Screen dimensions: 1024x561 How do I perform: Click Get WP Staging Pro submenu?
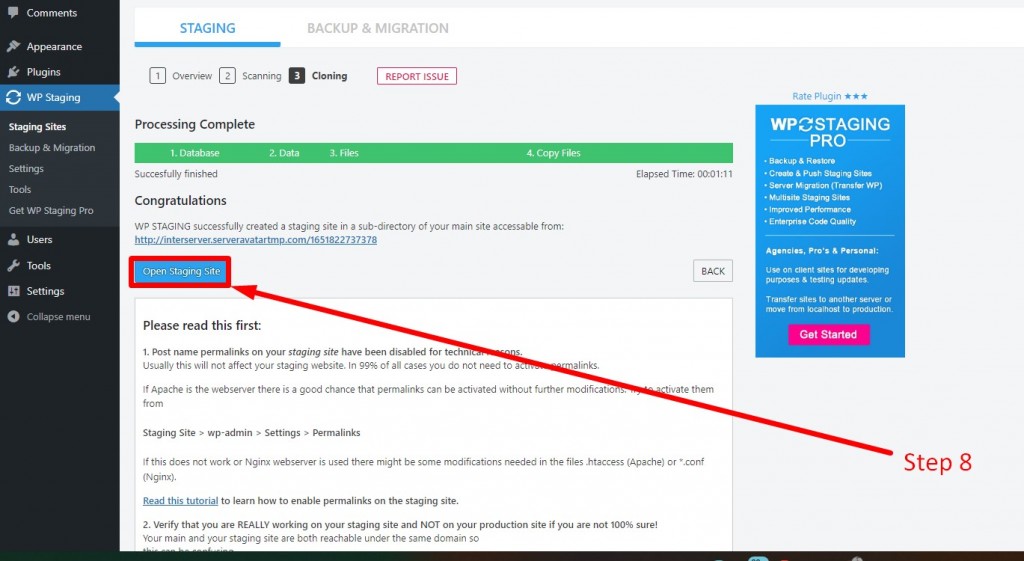pos(51,210)
